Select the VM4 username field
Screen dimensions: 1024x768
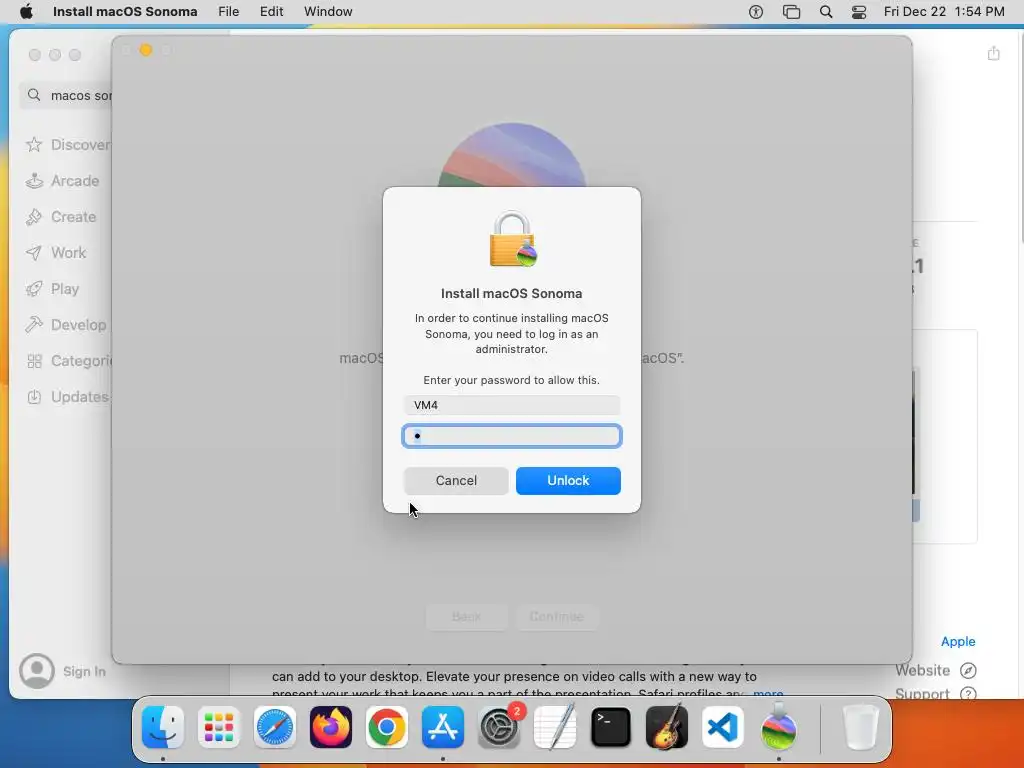pos(512,405)
